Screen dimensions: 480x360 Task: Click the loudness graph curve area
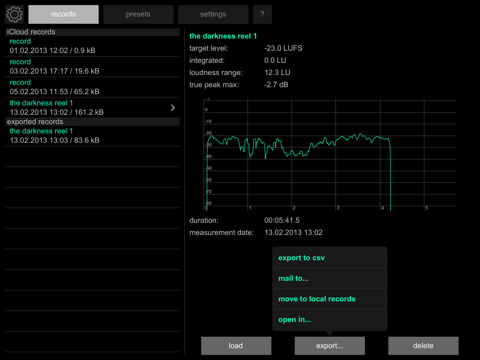coord(330,155)
